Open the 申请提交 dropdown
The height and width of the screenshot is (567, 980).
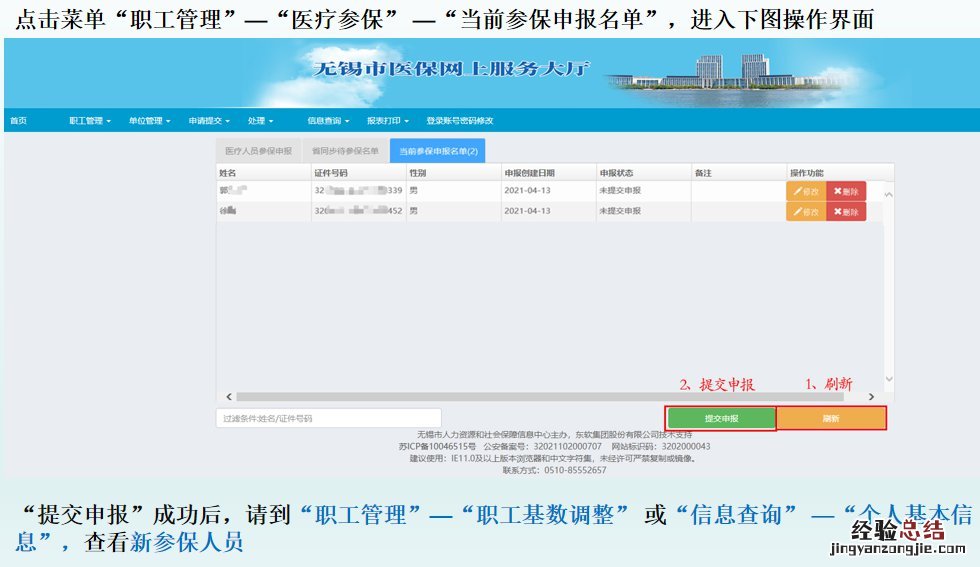pyautogui.click(x=209, y=121)
